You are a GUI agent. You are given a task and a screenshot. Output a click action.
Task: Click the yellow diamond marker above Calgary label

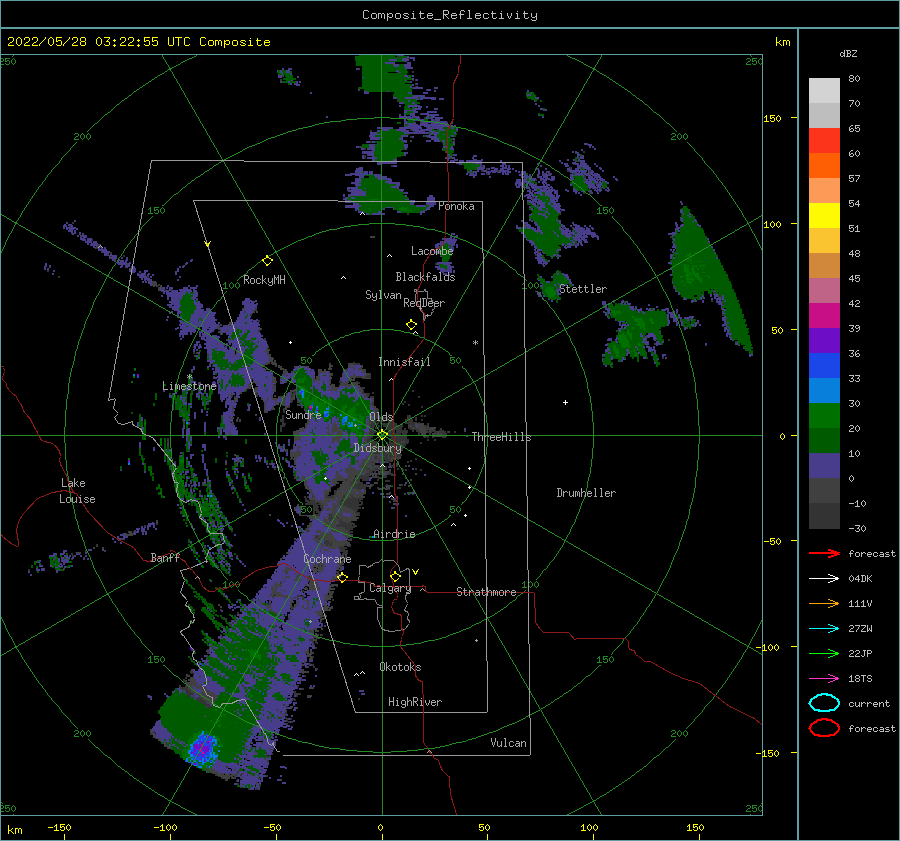point(395,576)
